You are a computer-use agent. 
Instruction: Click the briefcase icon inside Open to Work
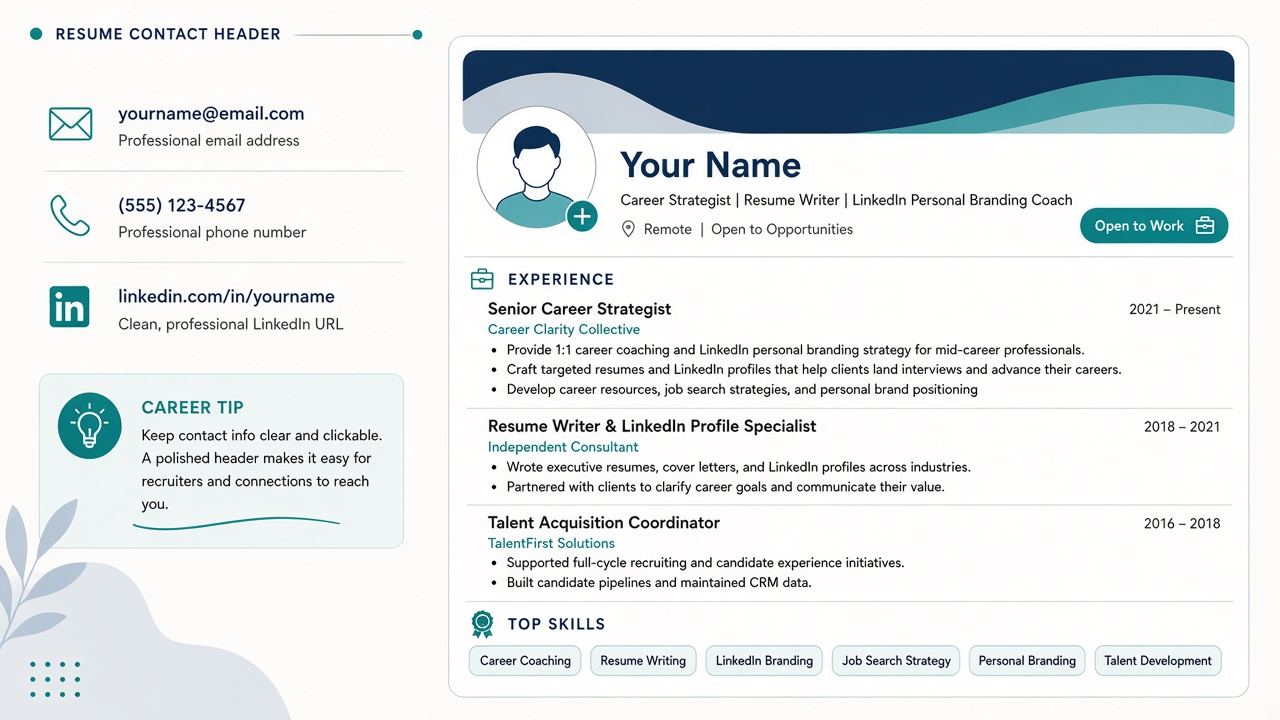(x=1205, y=226)
